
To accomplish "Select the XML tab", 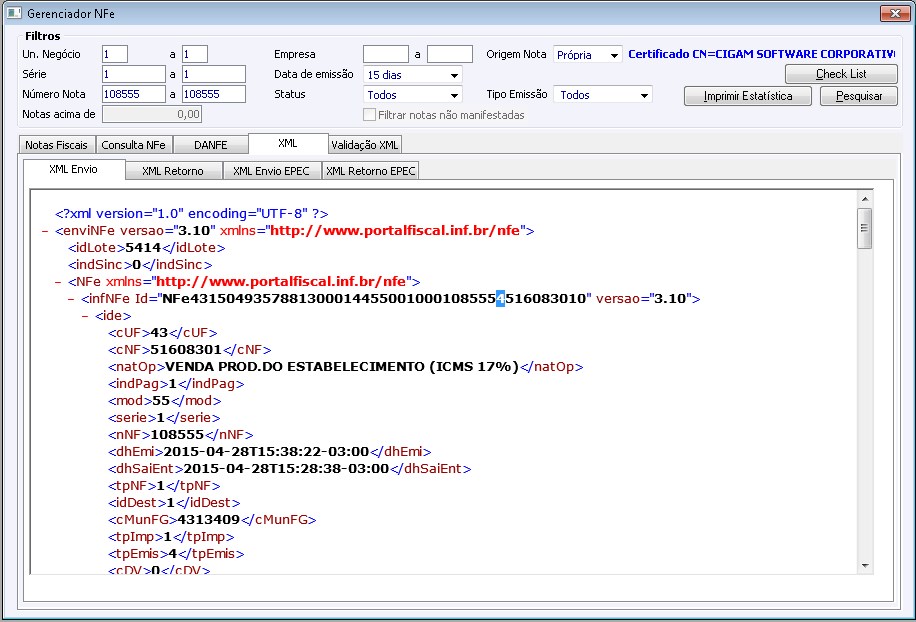I will [x=288, y=143].
